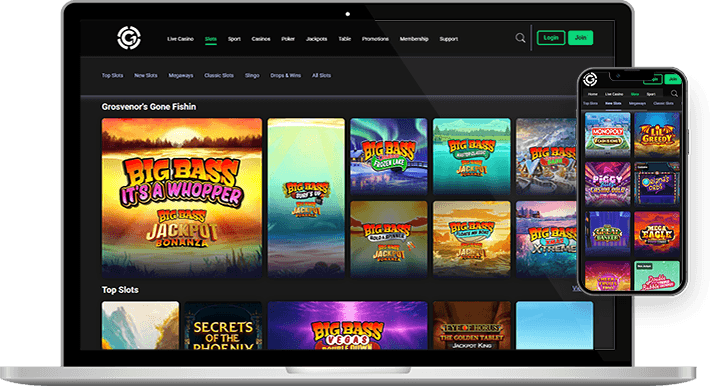Tap Megaways tab on phone
The height and width of the screenshot is (386, 717).
[x=637, y=104]
